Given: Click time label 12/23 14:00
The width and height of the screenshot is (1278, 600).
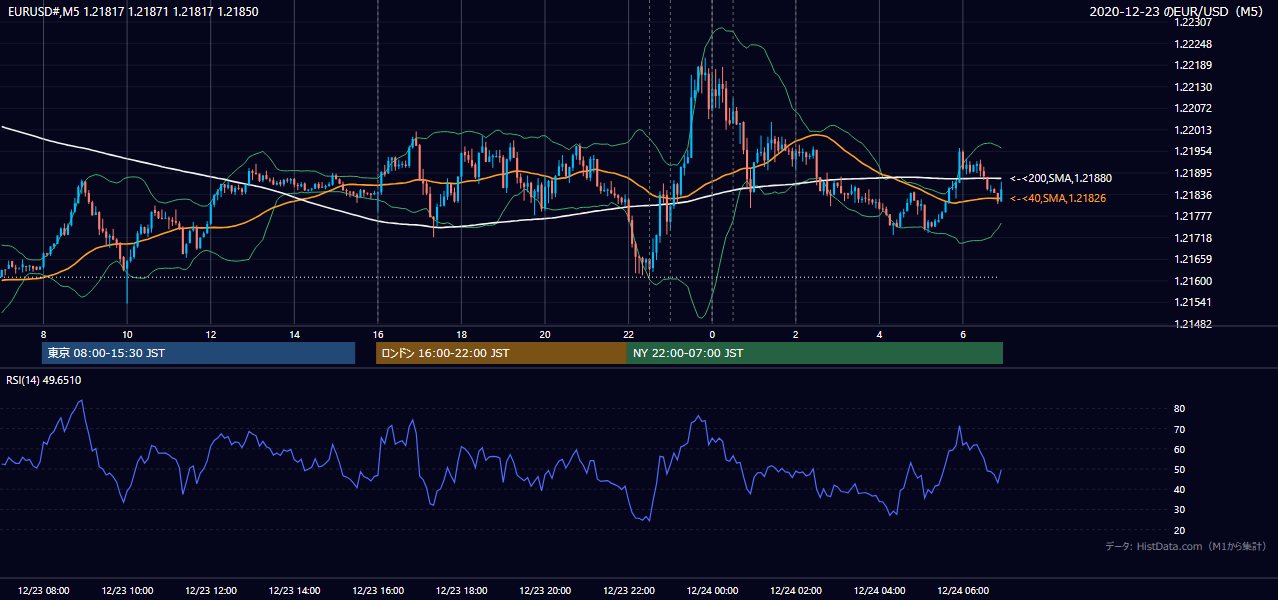Looking at the screenshot, I should (x=294, y=591).
